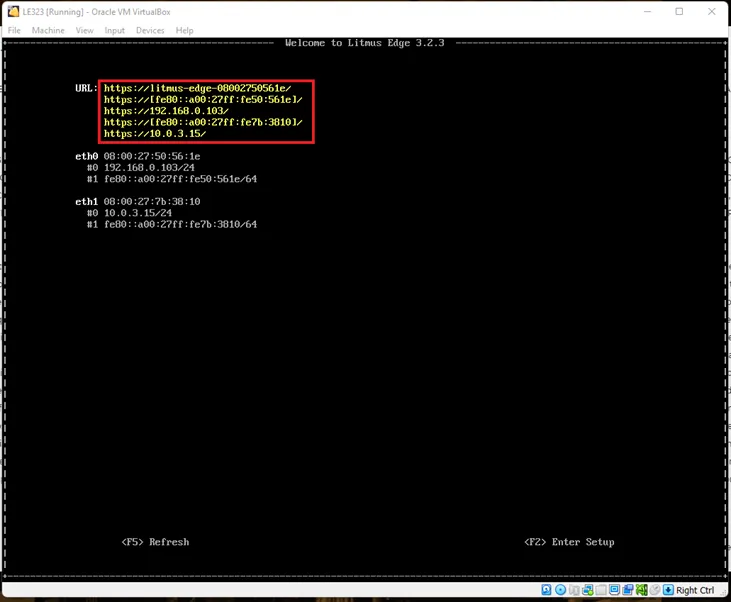Click the eth0 MAC address 08:00:27:50:56:1e
Screen dimensions: 731x602
coord(152,156)
